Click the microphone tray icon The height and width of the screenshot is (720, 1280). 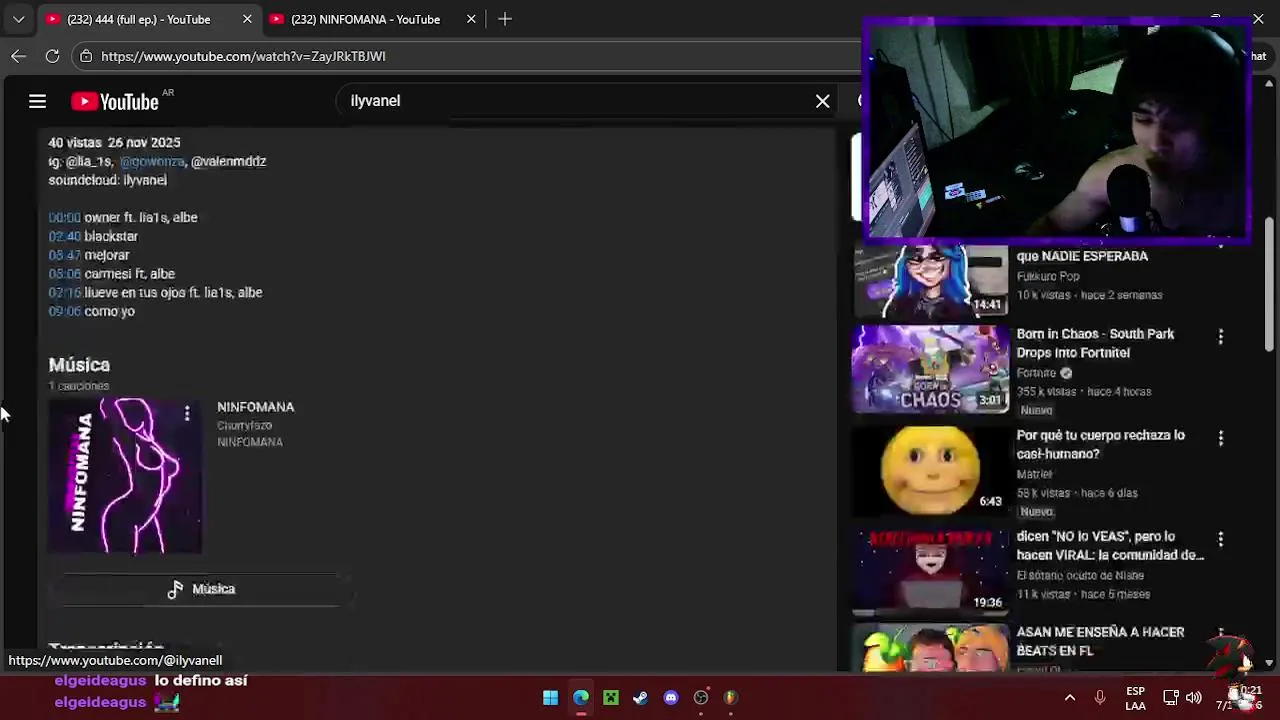click(x=1100, y=698)
